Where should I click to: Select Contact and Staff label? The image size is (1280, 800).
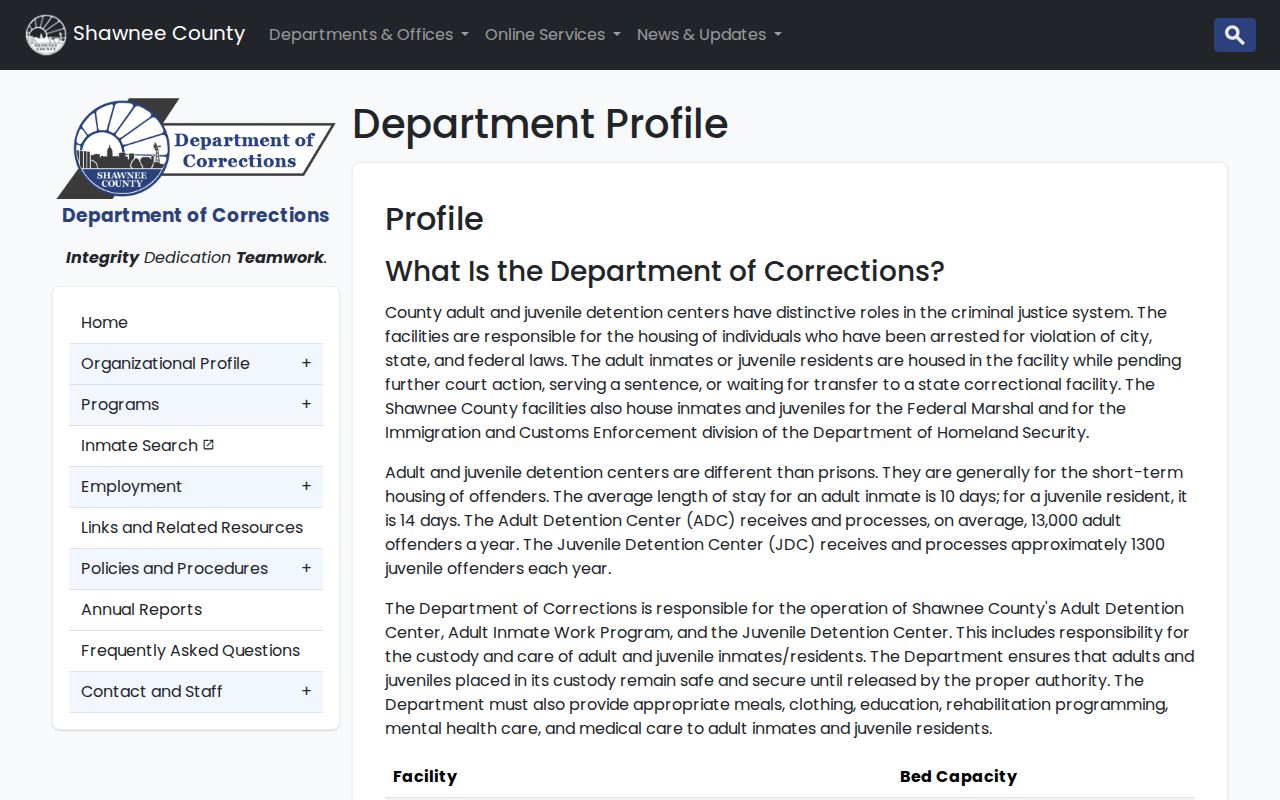pyautogui.click(x=152, y=691)
